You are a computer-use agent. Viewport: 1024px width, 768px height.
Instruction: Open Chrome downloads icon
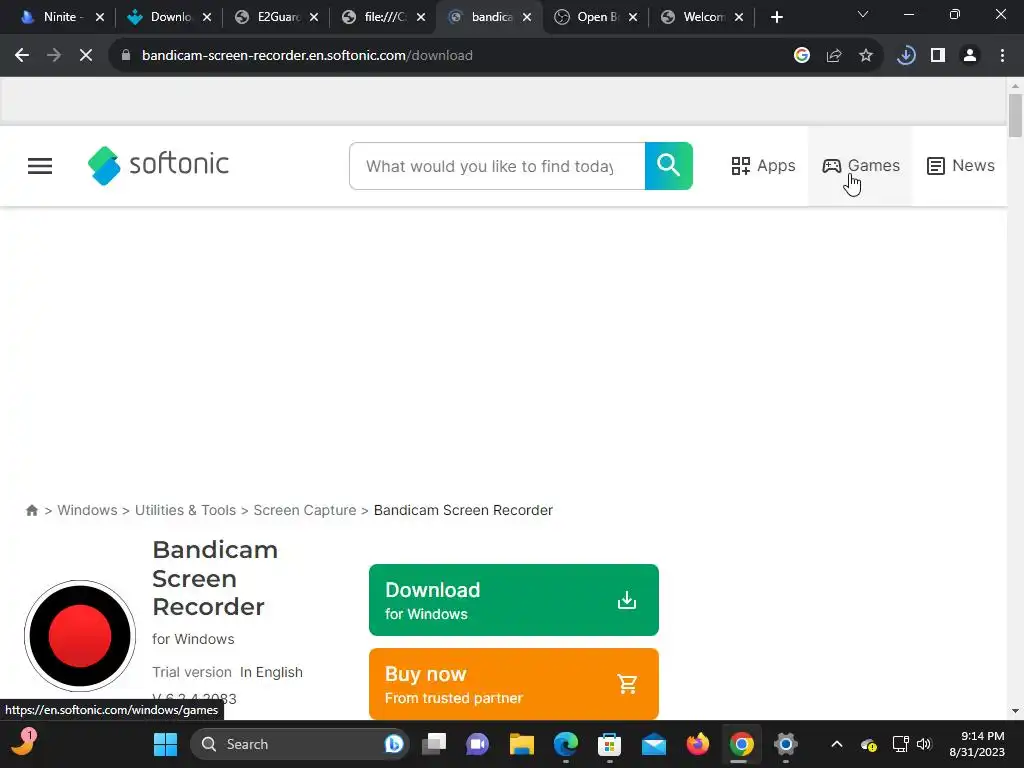(x=906, y=56)
